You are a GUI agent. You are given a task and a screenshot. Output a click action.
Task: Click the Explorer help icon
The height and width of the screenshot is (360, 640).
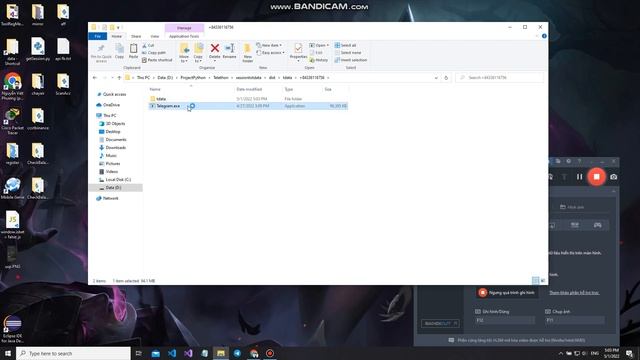tap(544, 36)
